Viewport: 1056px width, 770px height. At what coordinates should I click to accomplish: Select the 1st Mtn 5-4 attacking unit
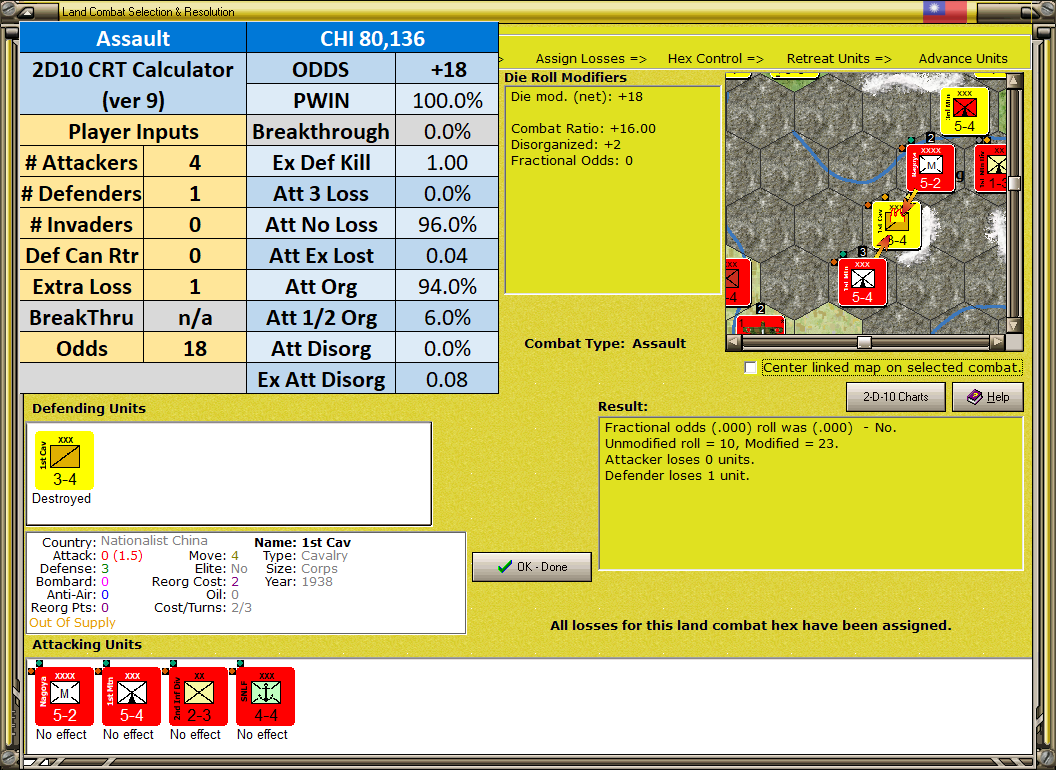131,697
